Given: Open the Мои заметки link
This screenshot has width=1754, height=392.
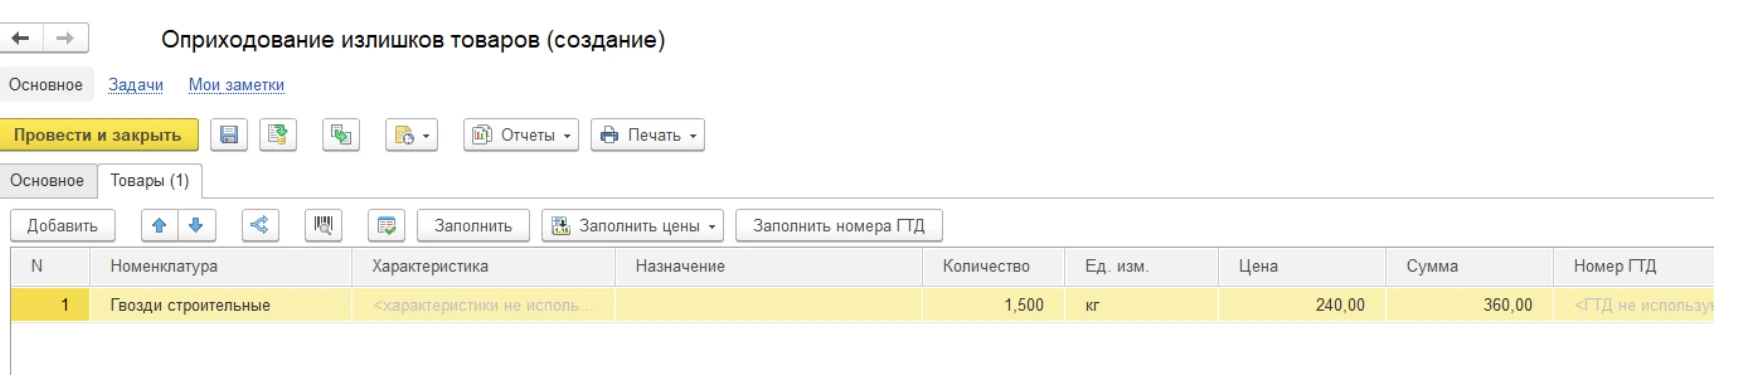Looking at the screenshot, I should click(236, 85).
